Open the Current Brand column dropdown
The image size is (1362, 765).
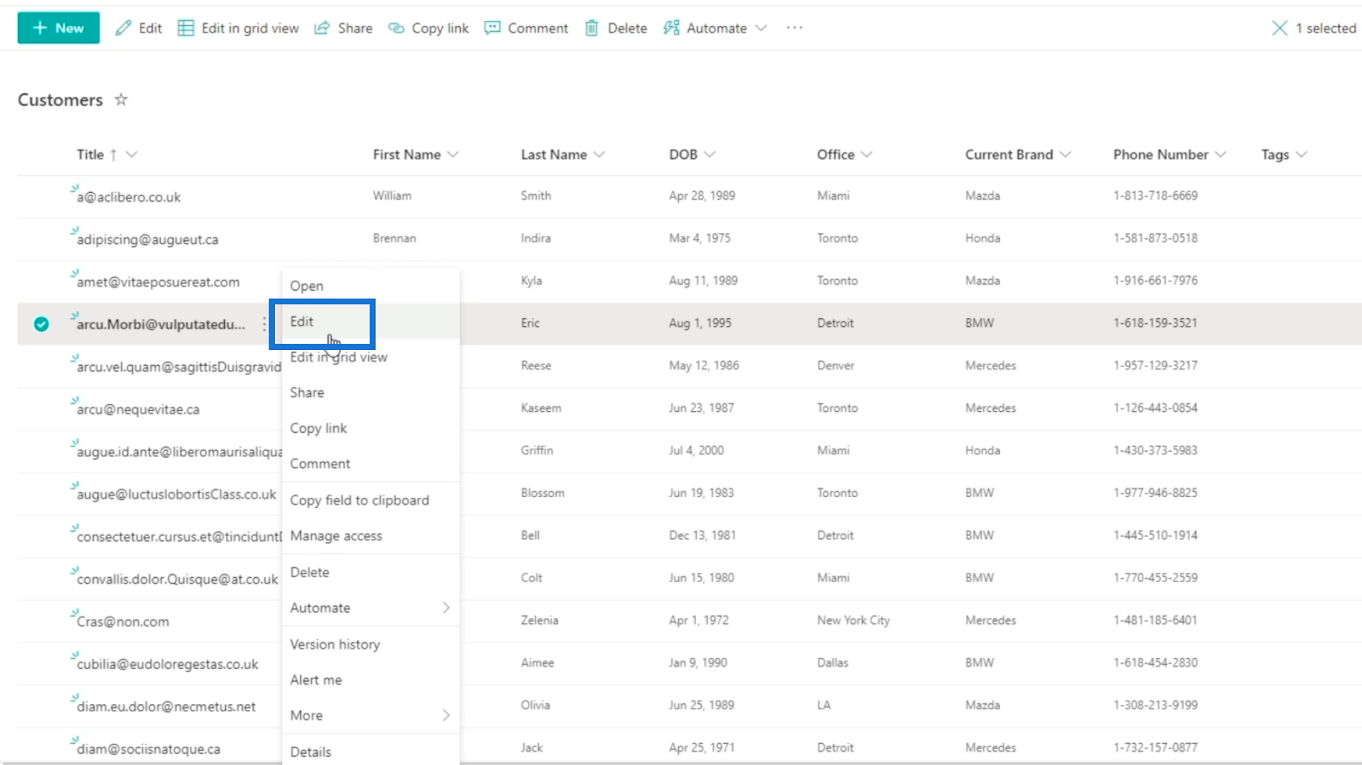pos(1065,154)
